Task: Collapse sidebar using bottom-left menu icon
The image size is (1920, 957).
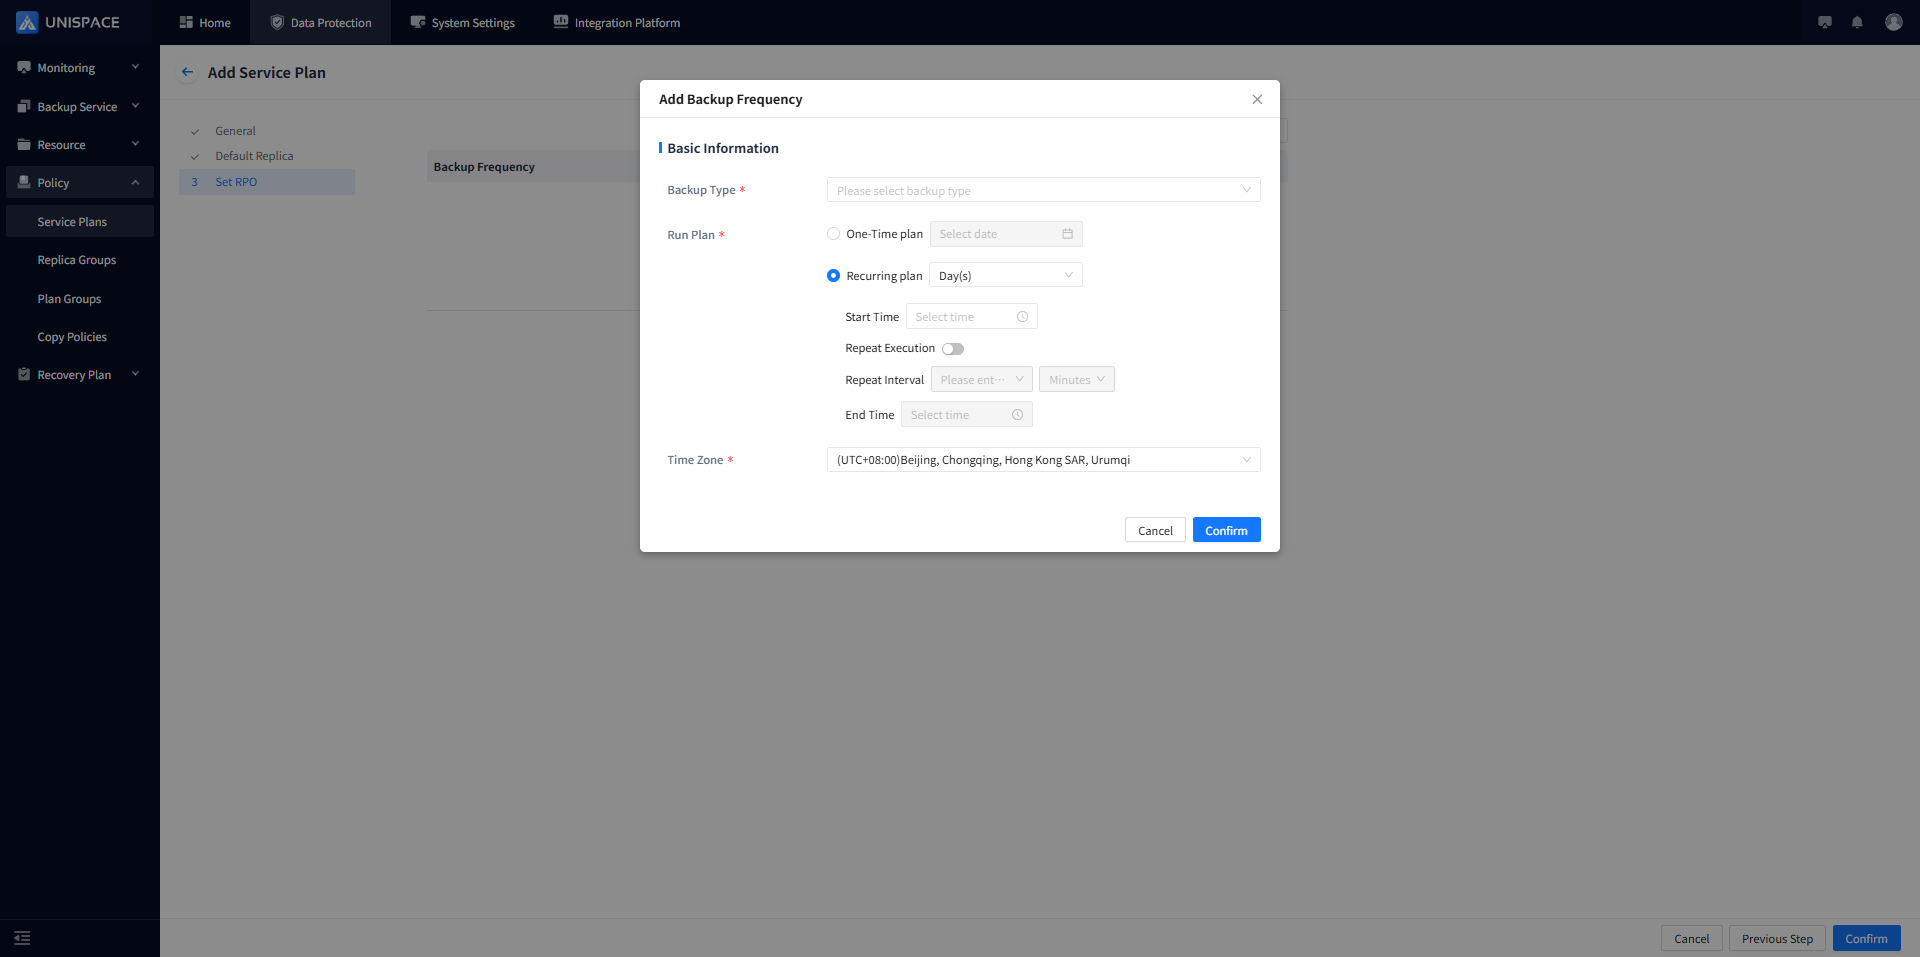Action: [22, 938]
